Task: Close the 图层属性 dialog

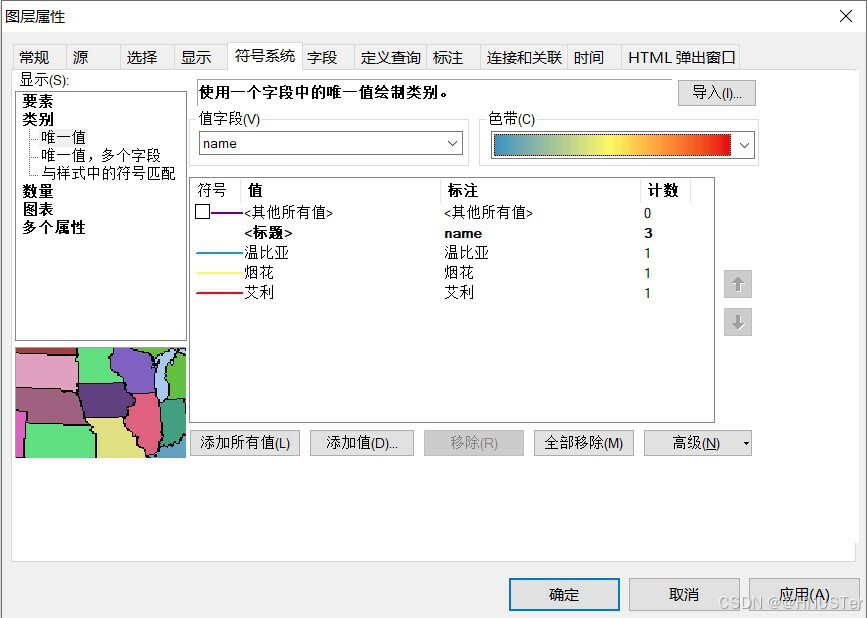Action: (845, 16)
